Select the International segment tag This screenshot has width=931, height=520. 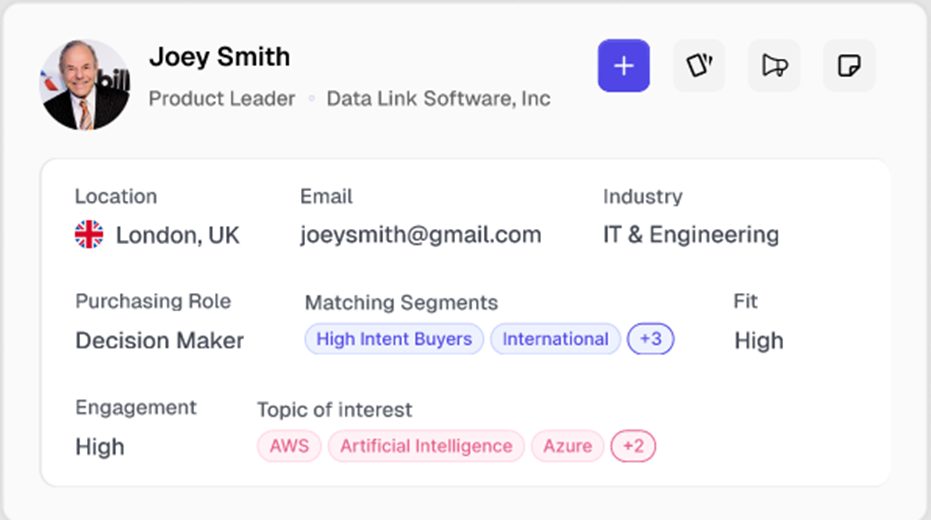click(555, 339)
